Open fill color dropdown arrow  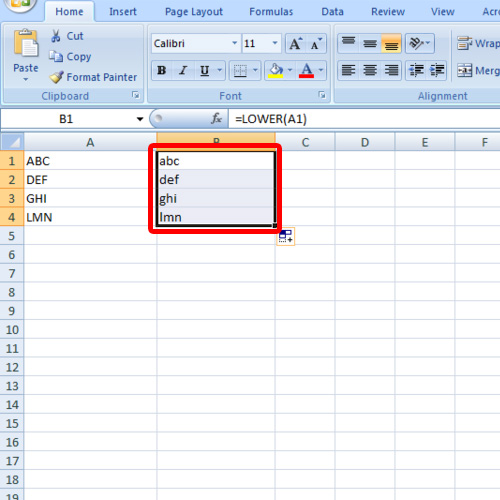pyautogui.click(x=290, y=70)
